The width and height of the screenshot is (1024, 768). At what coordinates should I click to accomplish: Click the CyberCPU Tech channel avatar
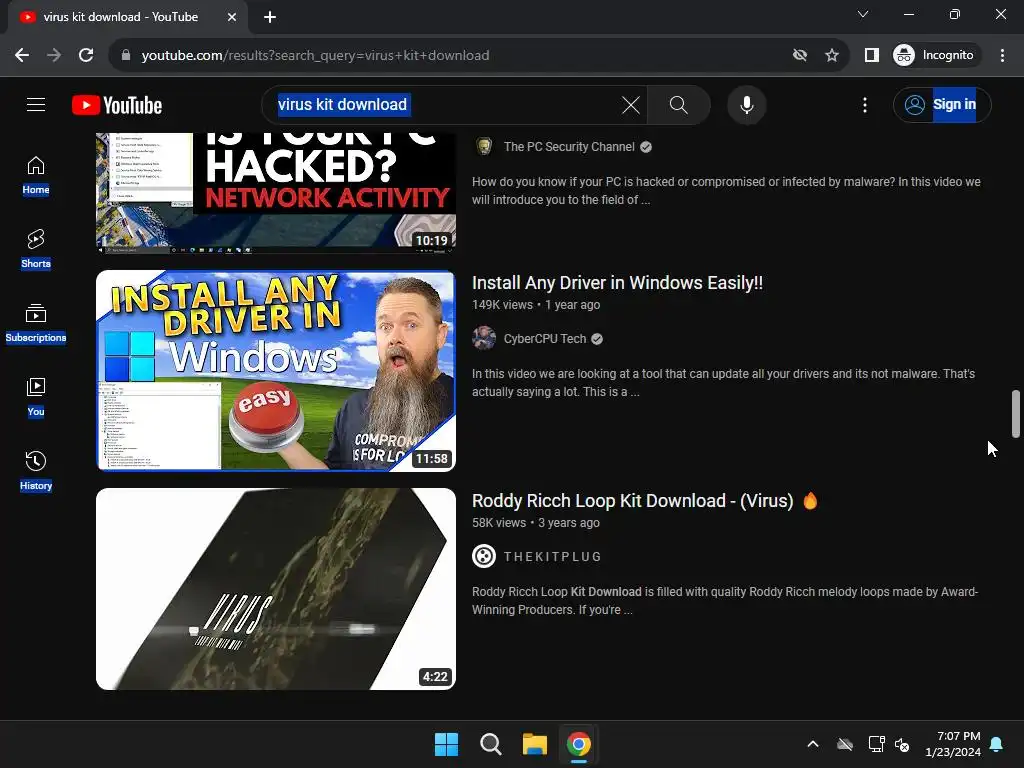point(484,338)
